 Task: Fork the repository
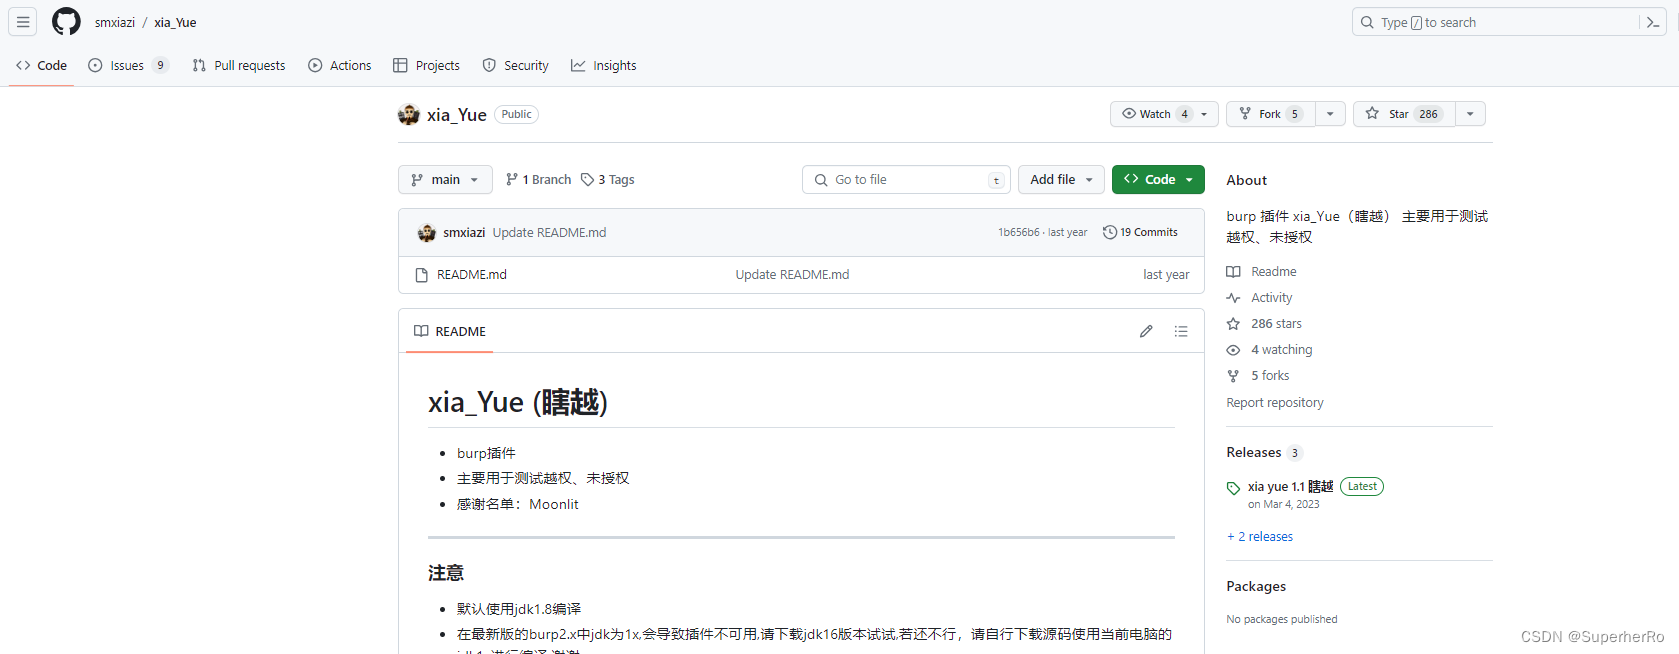[x=1270, y=114]
